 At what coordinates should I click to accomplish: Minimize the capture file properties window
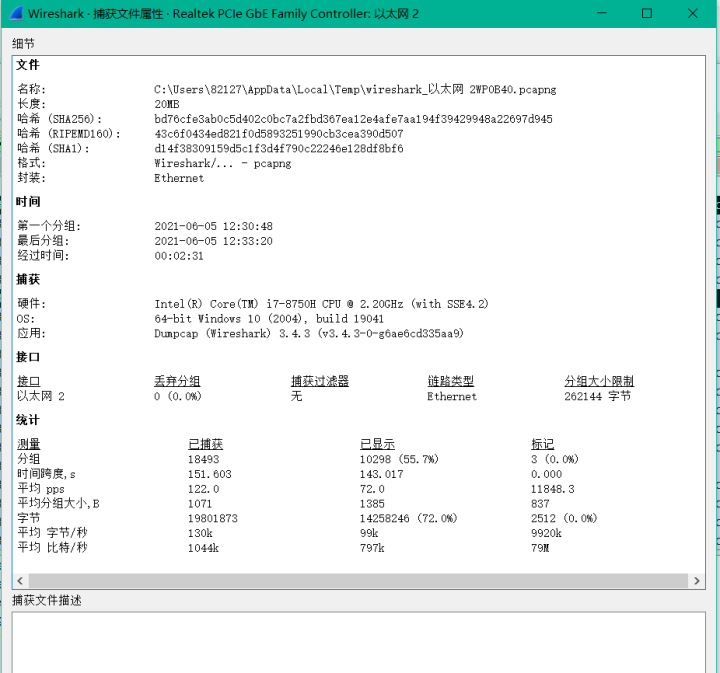[602, 13]
